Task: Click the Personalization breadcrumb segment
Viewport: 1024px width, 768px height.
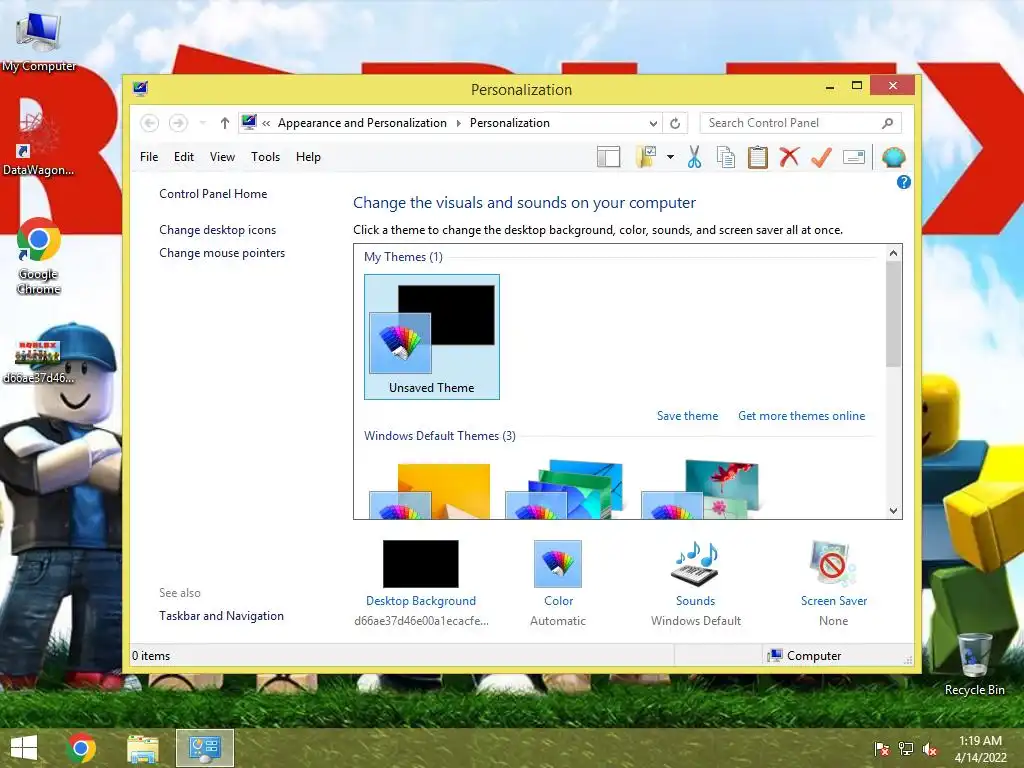Action: pos(509,123)
